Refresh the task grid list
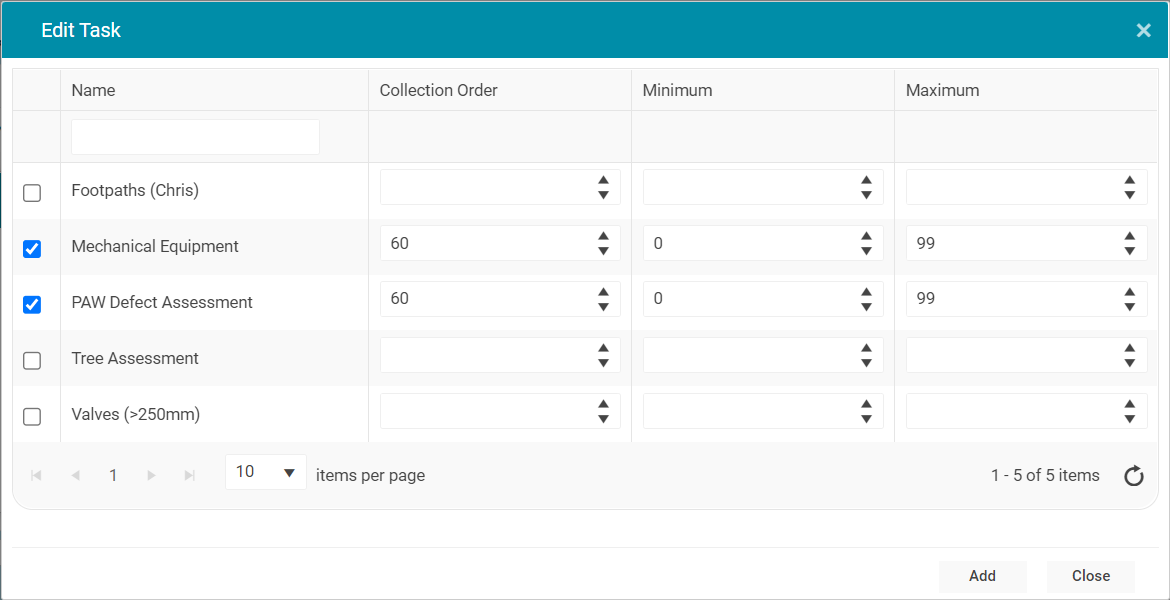The width and height of the screenshot is (1170, 600). pyautogui.click(x=1133, y=476)
